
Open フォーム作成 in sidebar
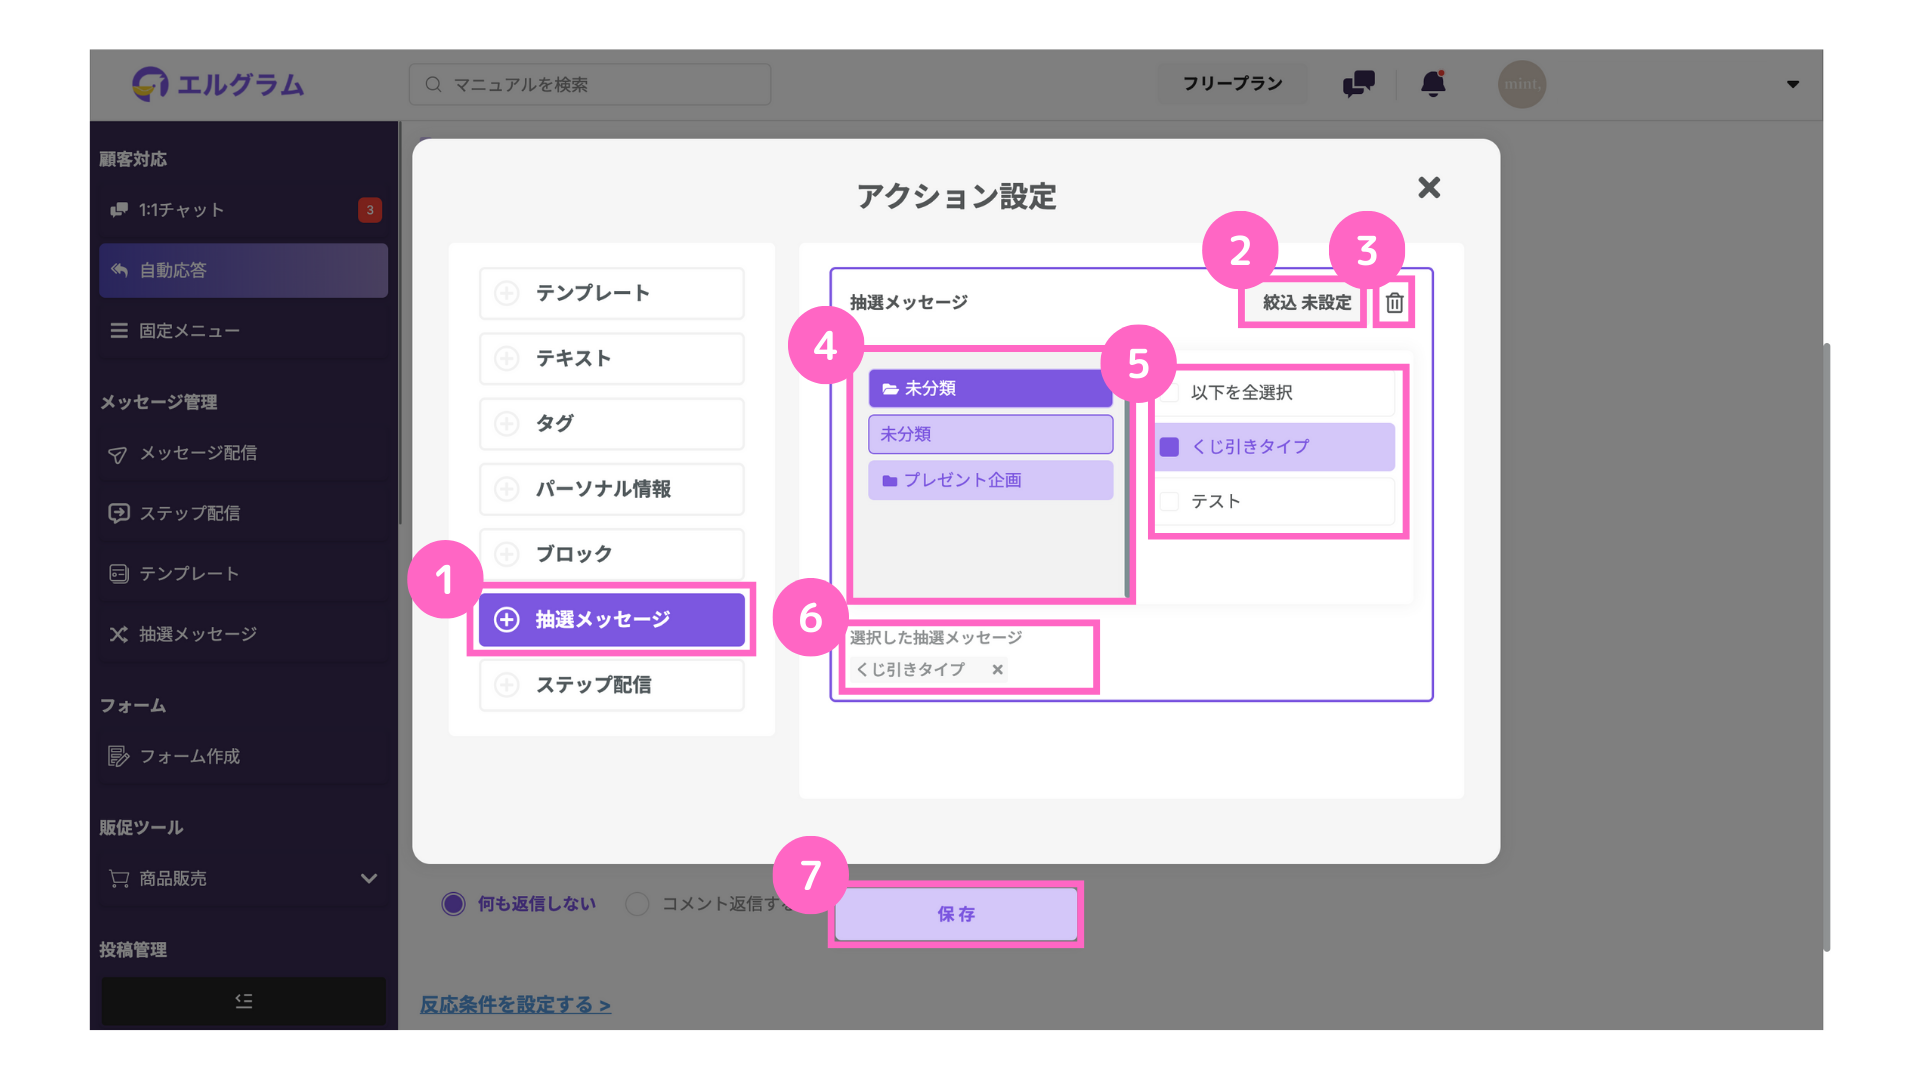pos(243,756)
